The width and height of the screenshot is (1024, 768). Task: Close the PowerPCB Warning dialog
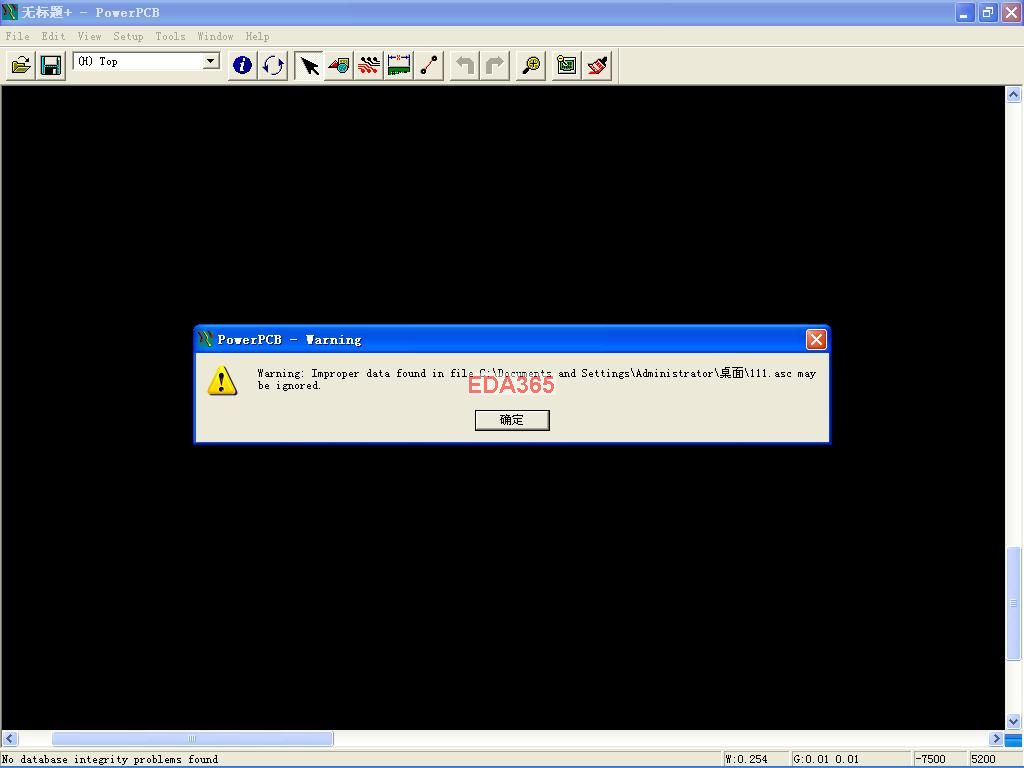tap(816, 340)
